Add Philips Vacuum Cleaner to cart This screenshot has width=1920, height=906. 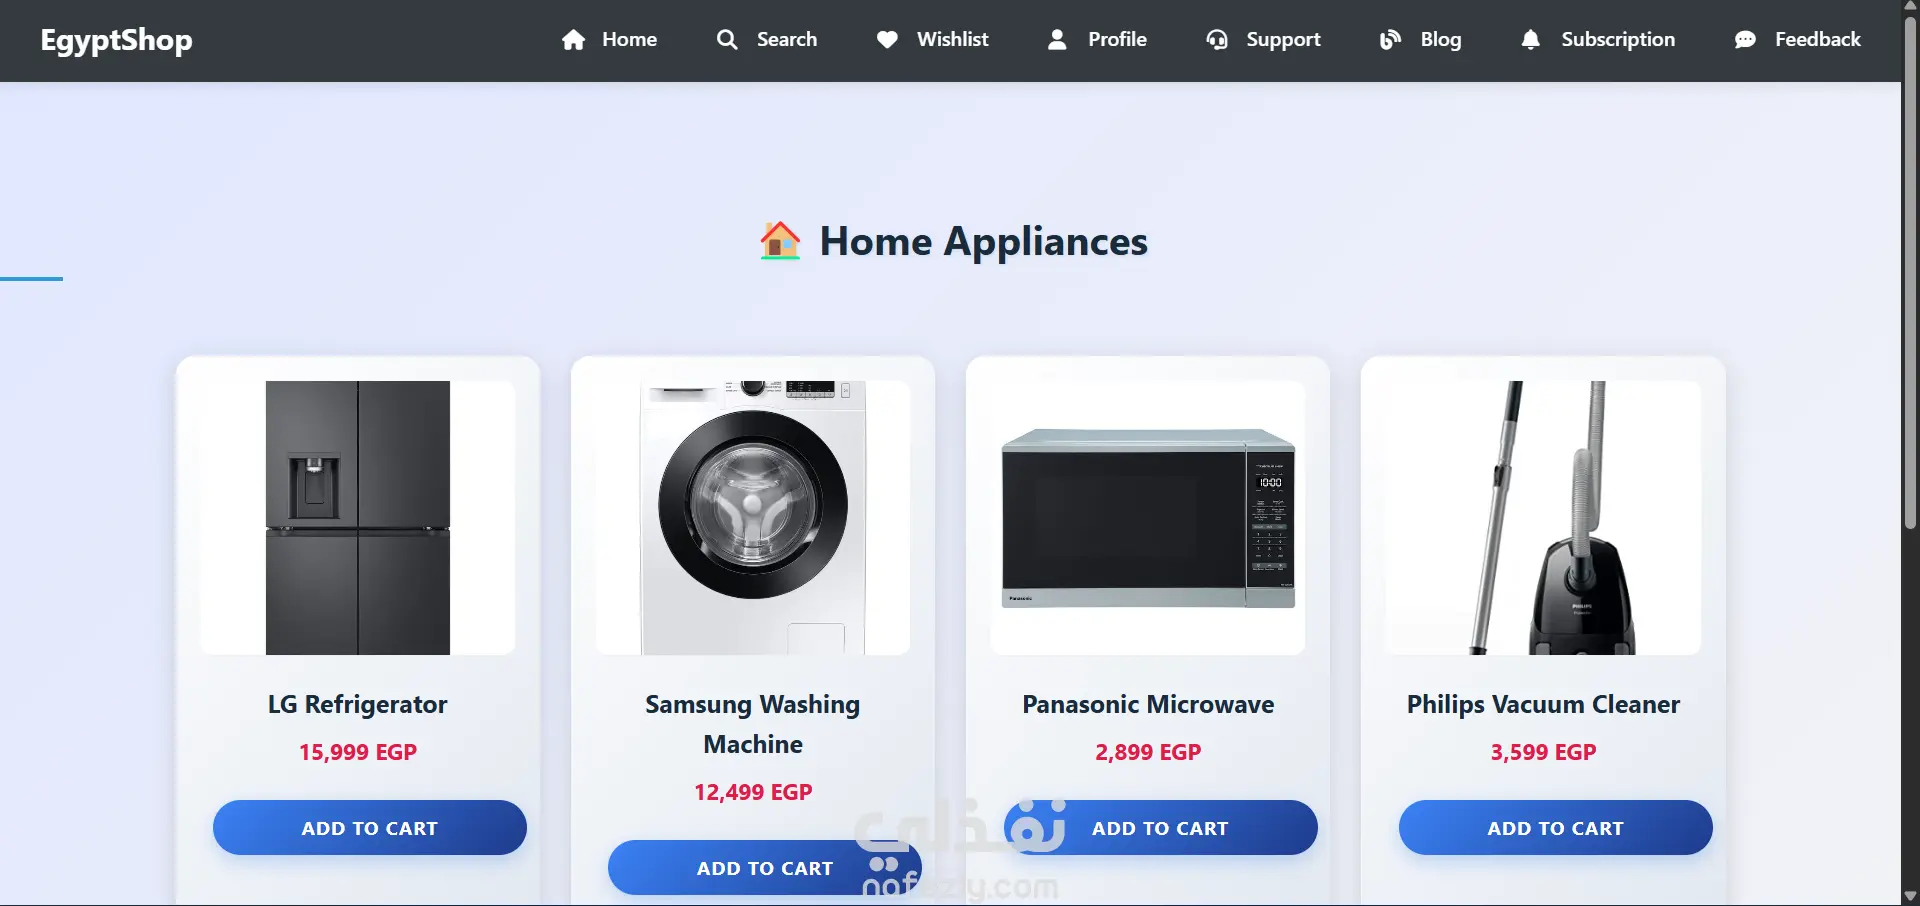coord(1555,828)
